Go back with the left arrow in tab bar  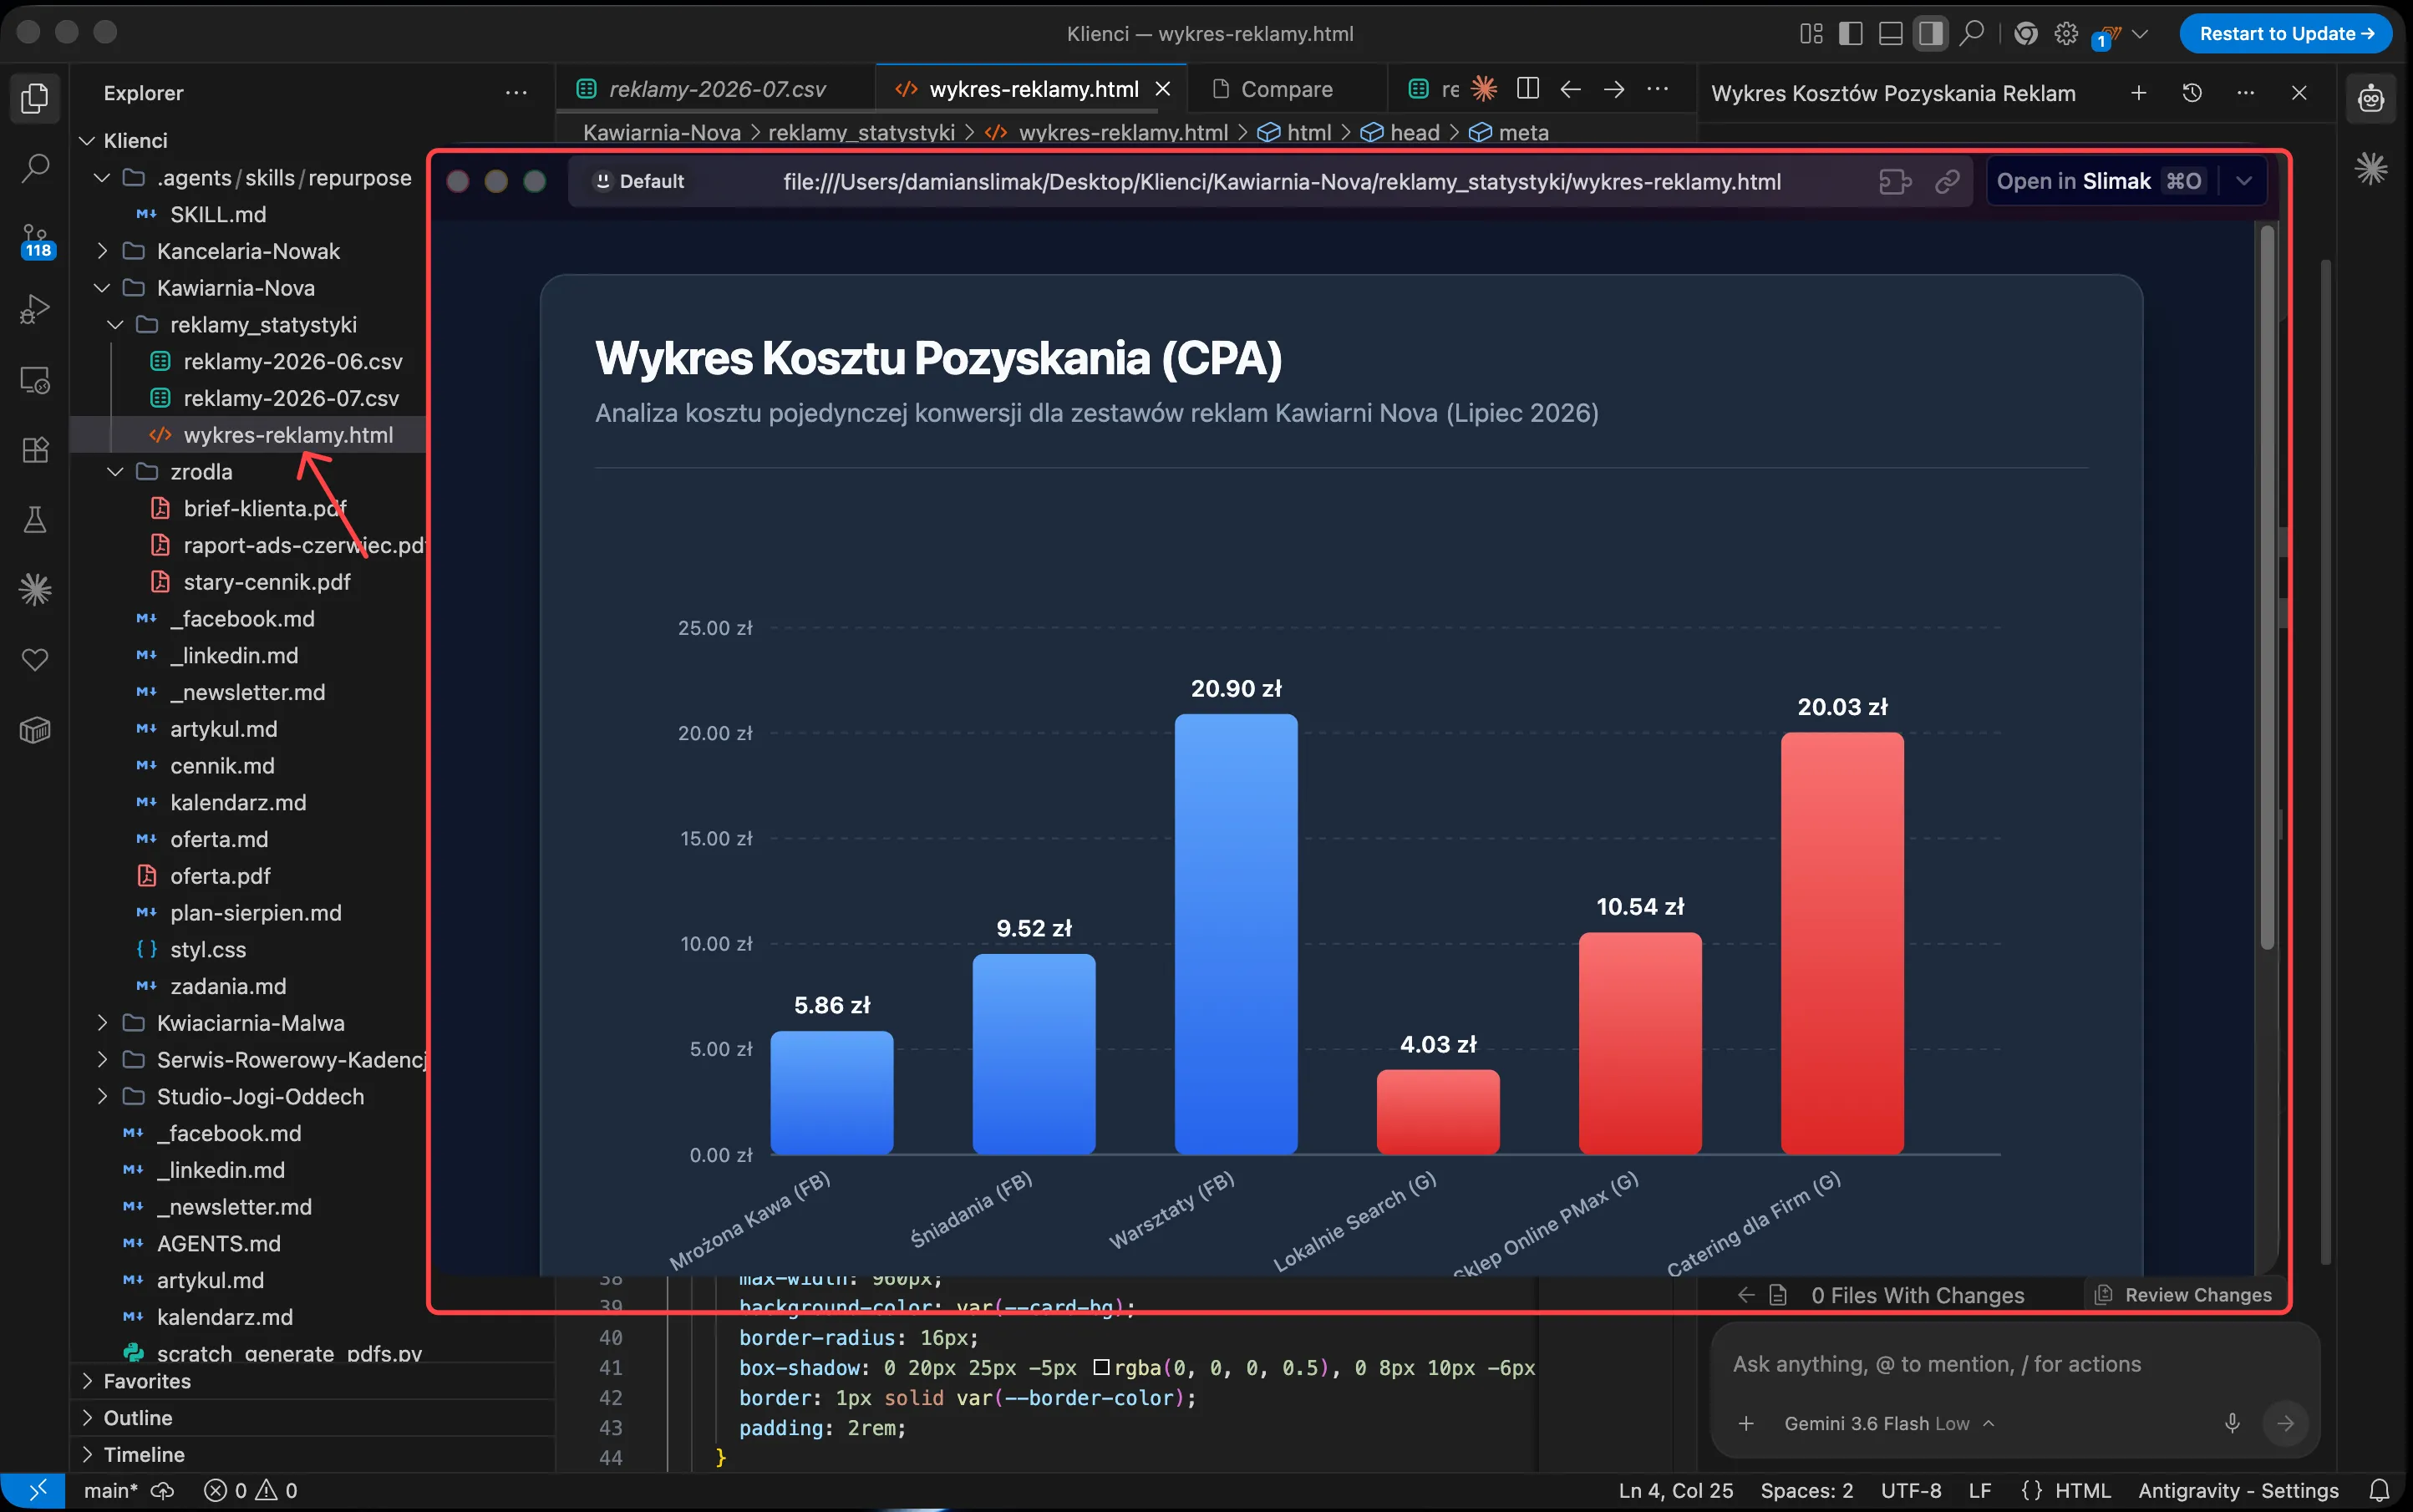point(1570,89)
